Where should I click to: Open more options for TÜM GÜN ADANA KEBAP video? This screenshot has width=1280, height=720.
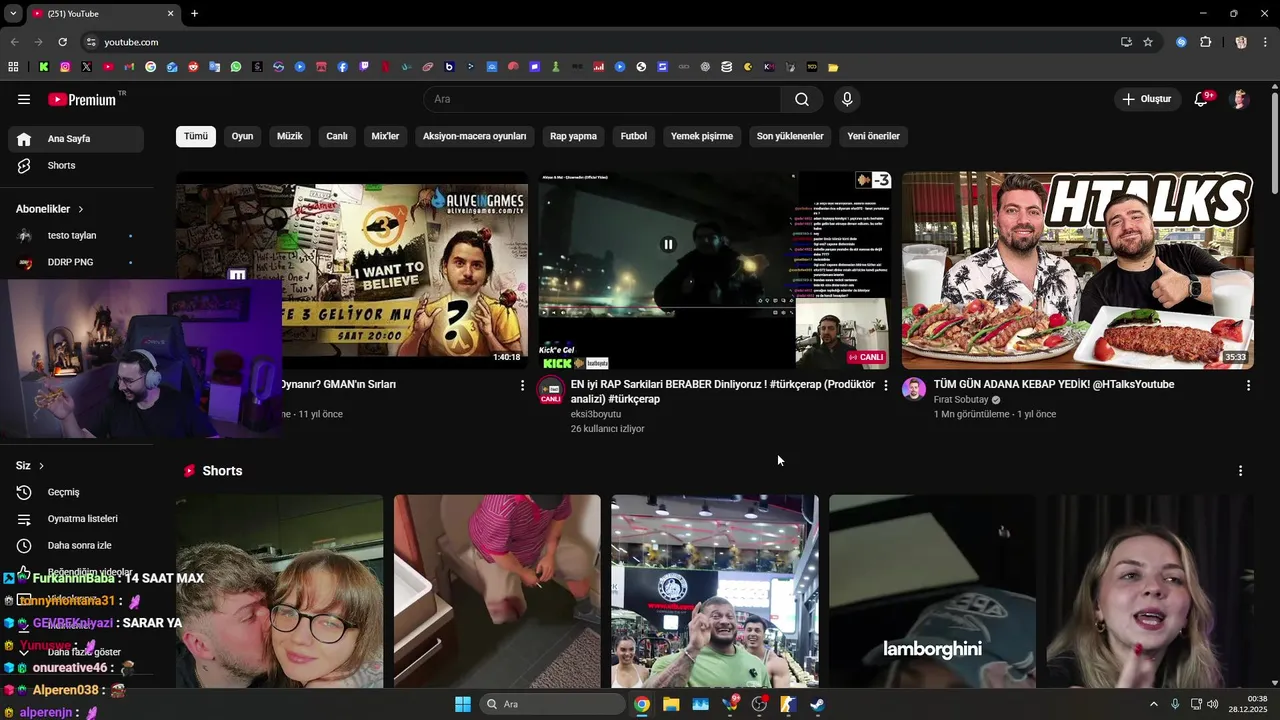pyautogui.click(x=1248, y=385)
